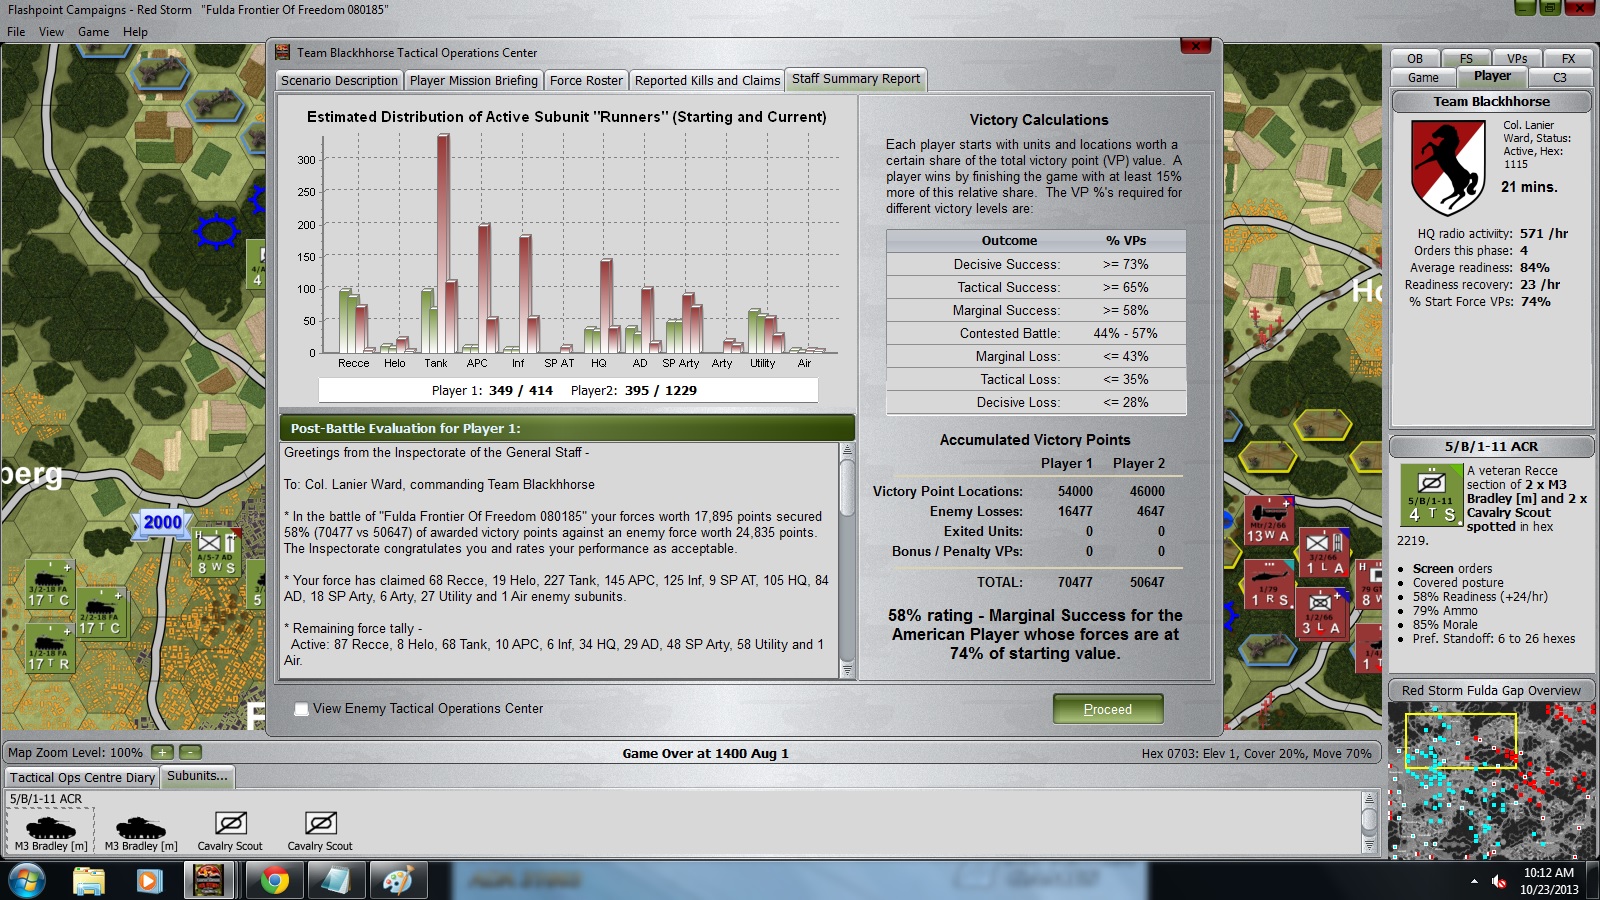Image resolution: width=1600 pixels, height=900 pixels.
Task: Show hidden system tray icons
Action: pos(1474,881)
